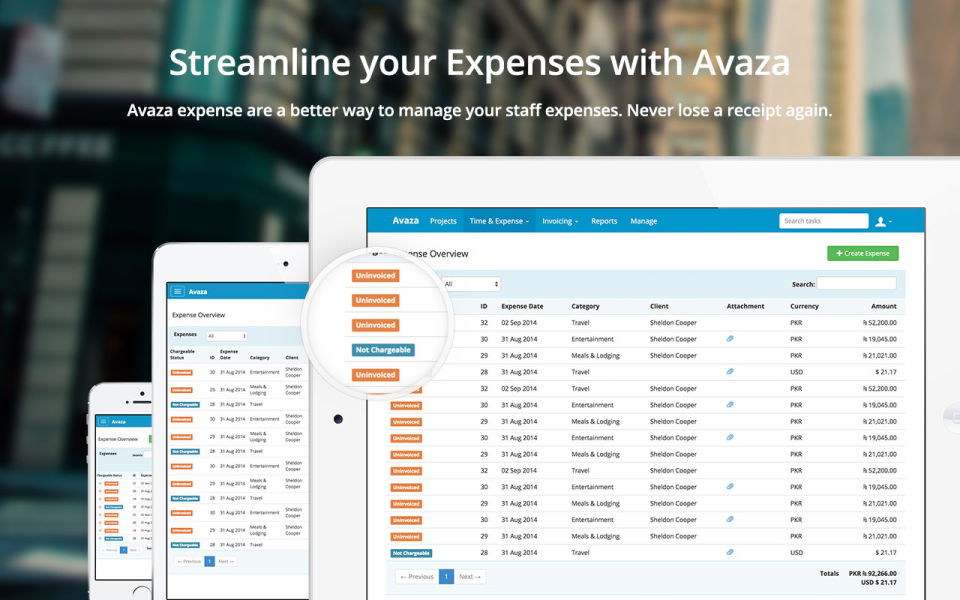Select page 1 on the phone pagination
Image resolution: width=960 pixels, height=600 pixels.
pos(123,550)
